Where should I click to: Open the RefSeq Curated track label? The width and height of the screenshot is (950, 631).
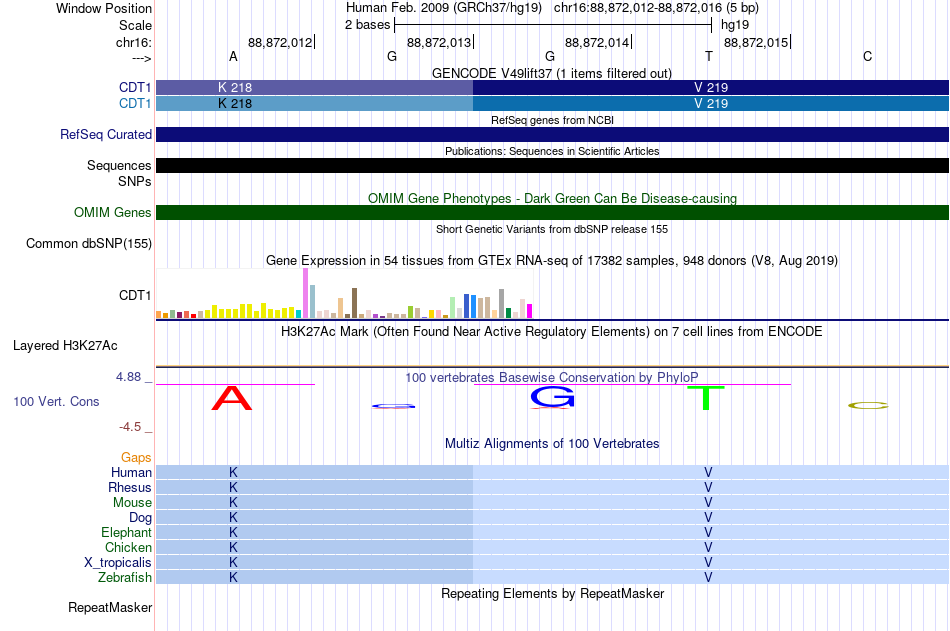106,135
